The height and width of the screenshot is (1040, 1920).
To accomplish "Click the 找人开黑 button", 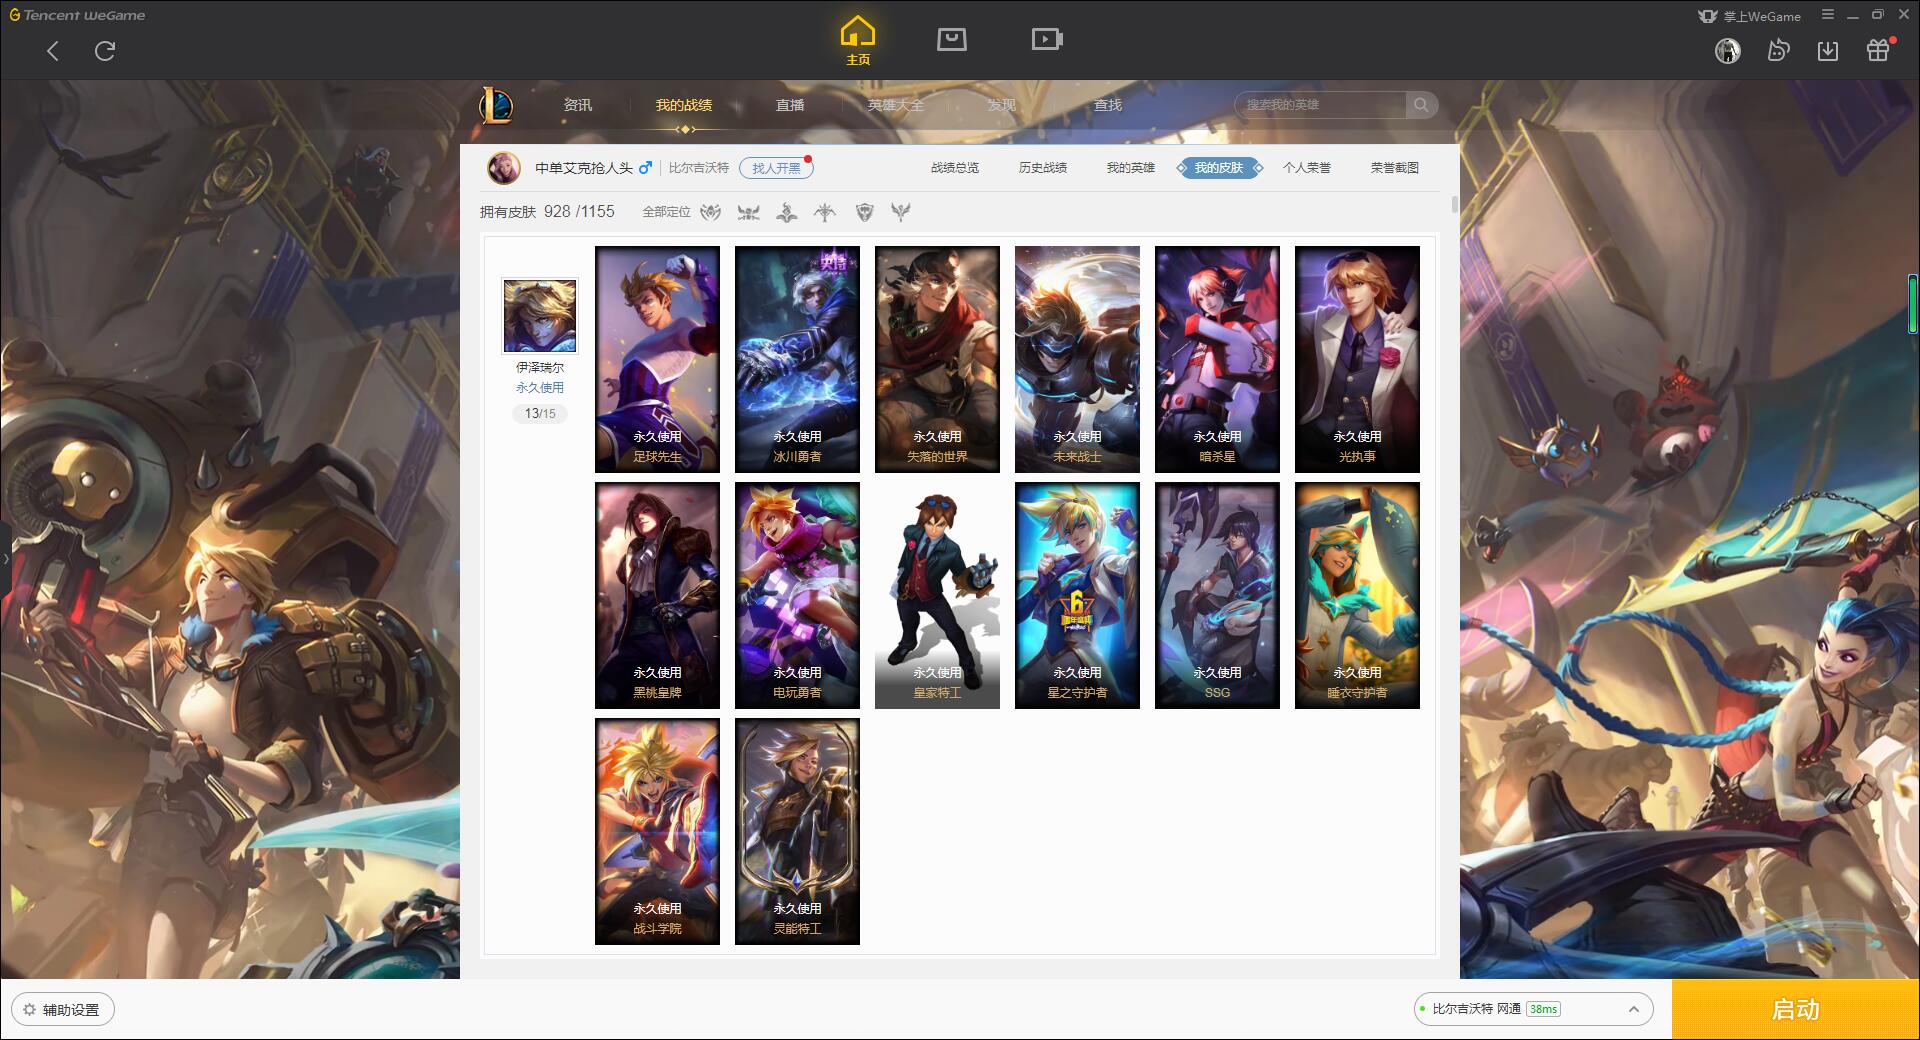I will 776,168.
